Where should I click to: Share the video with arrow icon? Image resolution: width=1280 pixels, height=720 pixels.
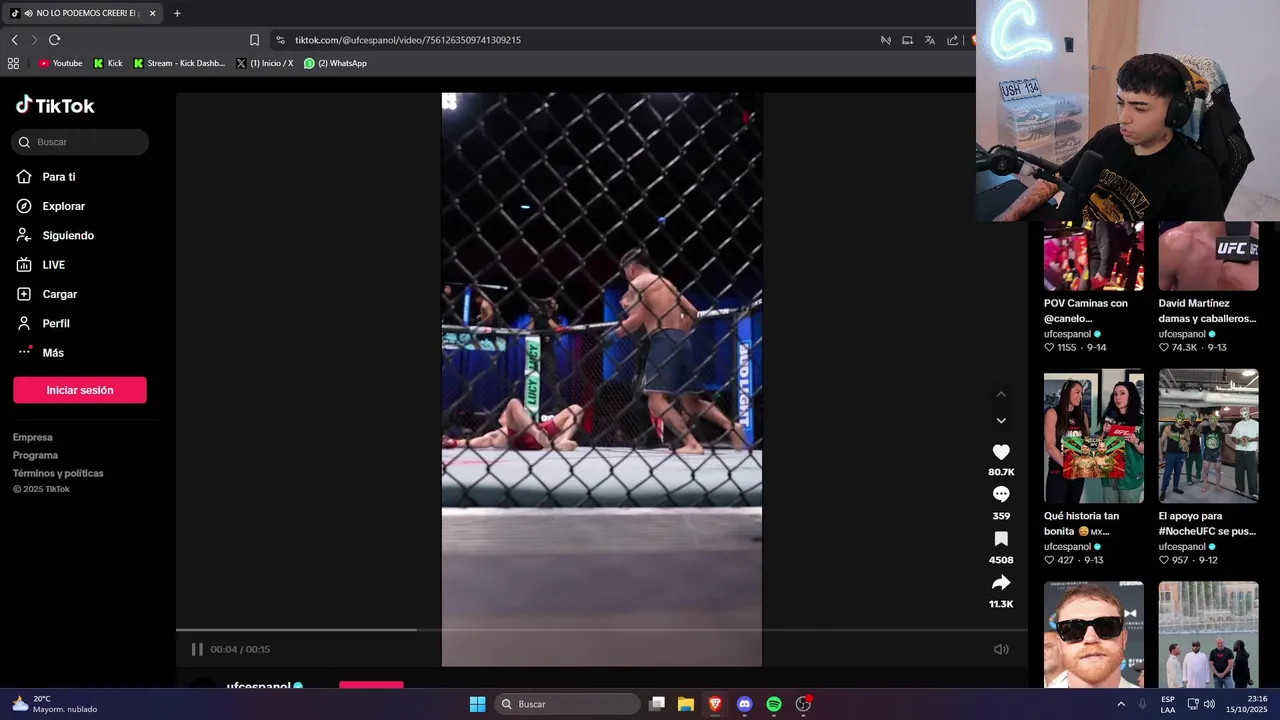[x=1001, y=582]
